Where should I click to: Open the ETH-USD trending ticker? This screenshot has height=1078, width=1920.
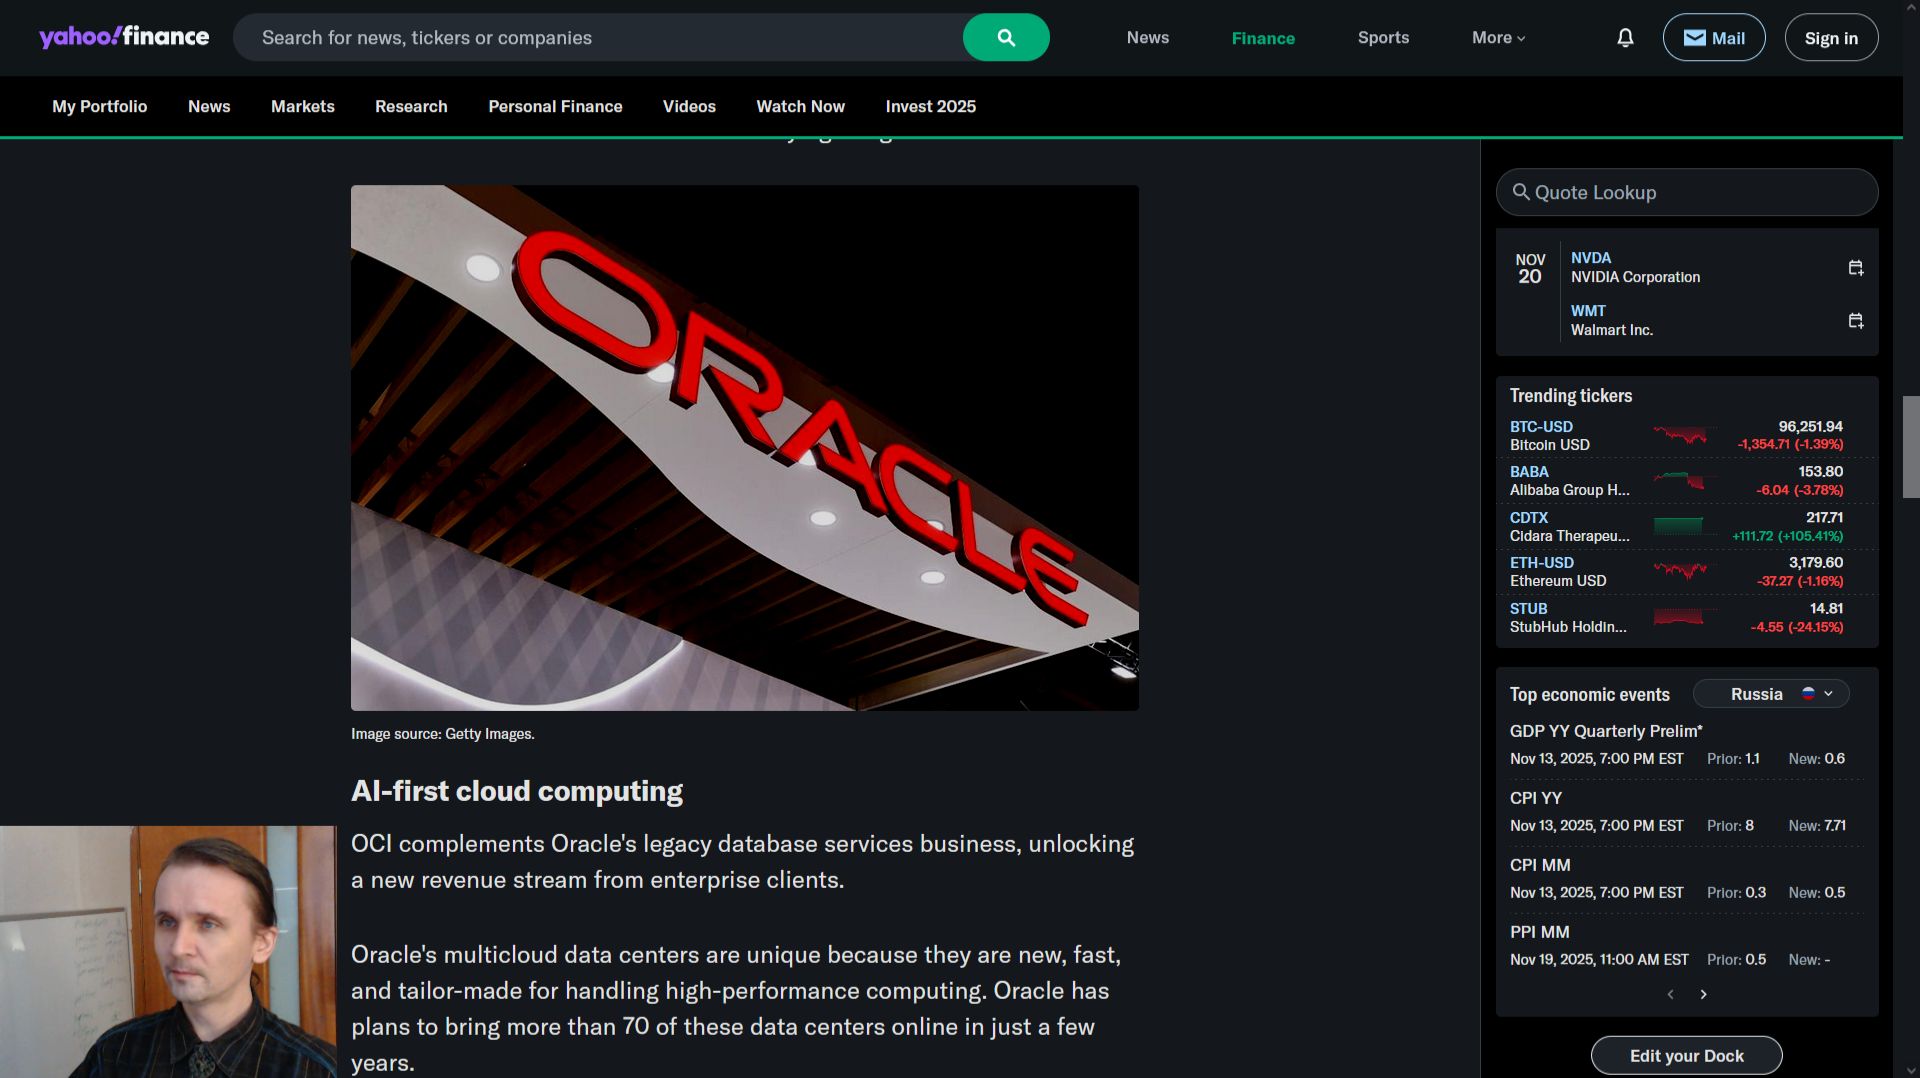coord(1542,563)
